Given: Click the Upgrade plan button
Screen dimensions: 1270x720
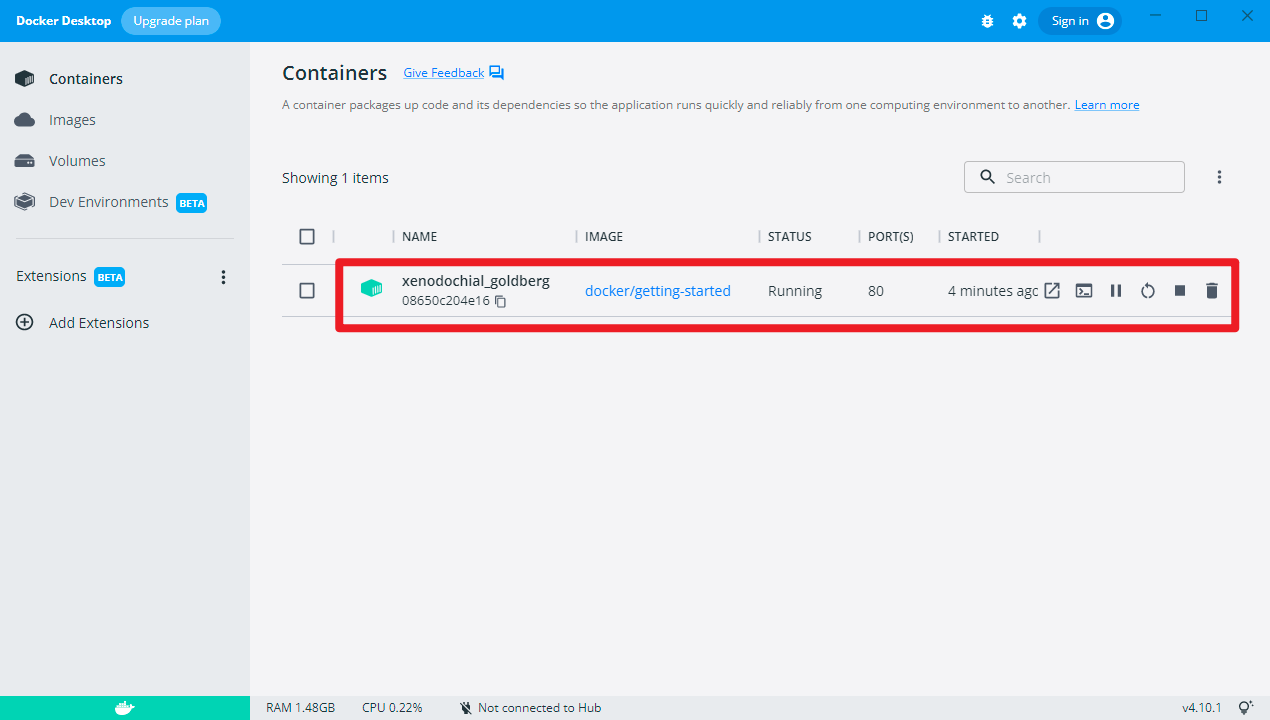Looking at the screenshot, I should [x=171, y=21].
